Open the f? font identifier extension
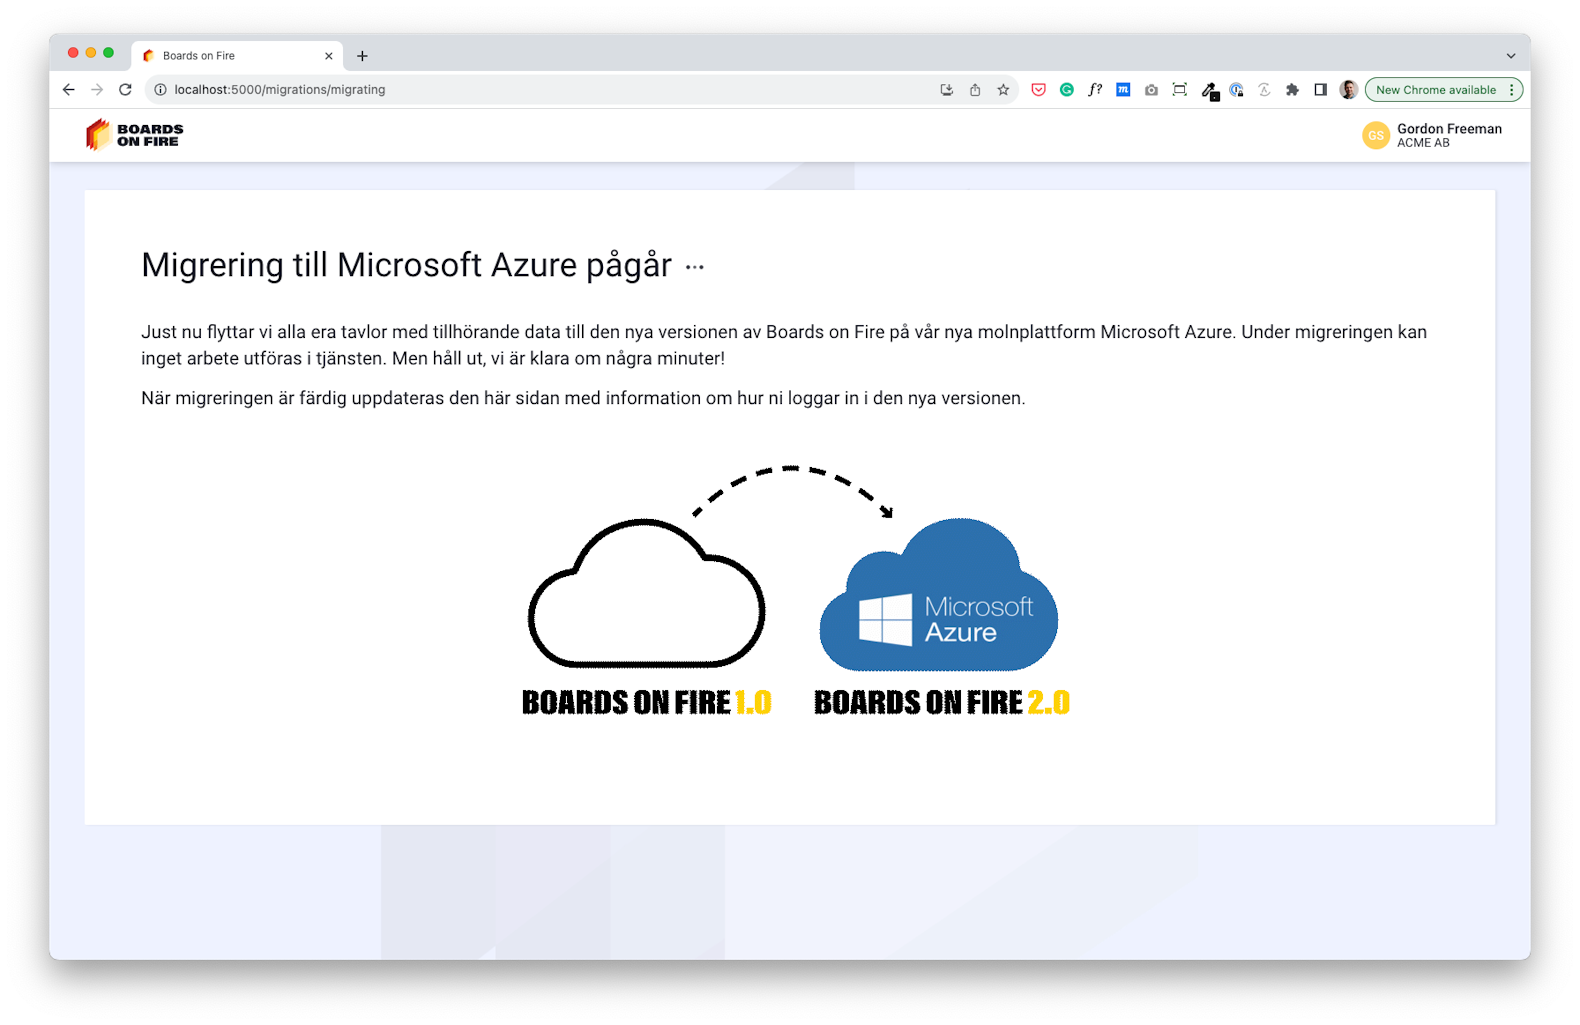Viewport: 1580px width, 1025px height. point(1095,90)
